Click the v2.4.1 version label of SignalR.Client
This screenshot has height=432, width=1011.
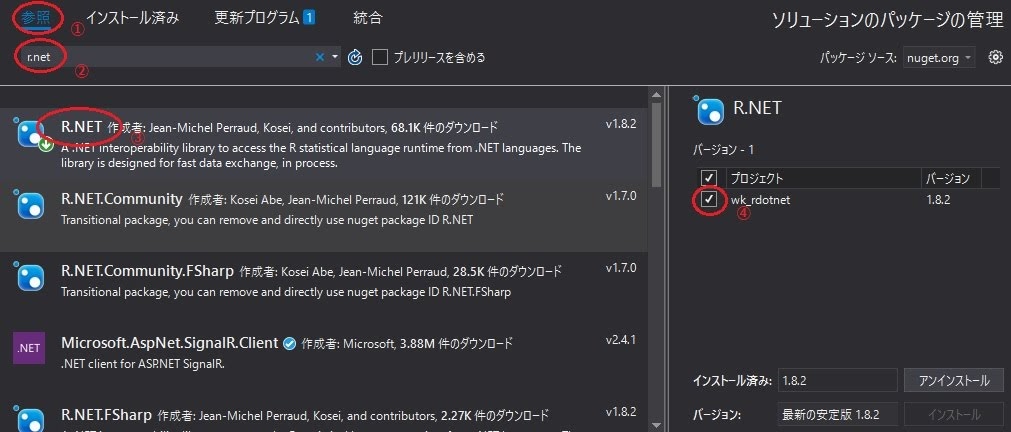coord(621,339)
